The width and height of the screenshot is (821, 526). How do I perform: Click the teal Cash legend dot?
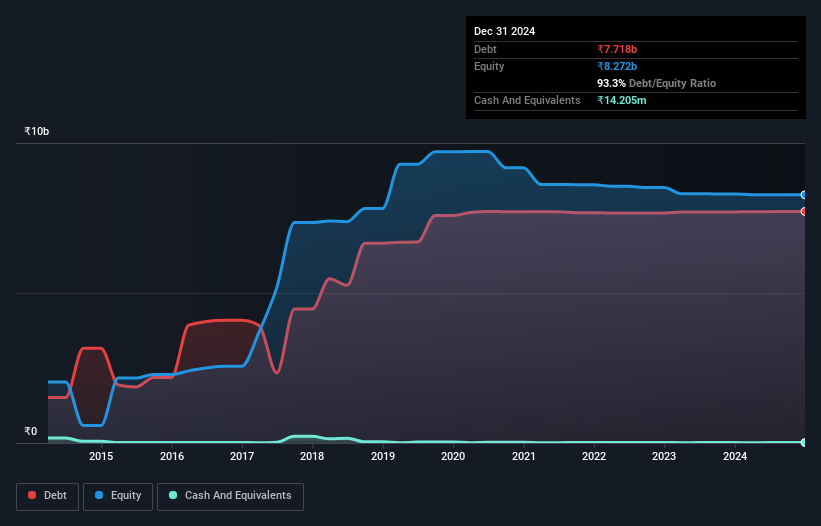point(173,495)
